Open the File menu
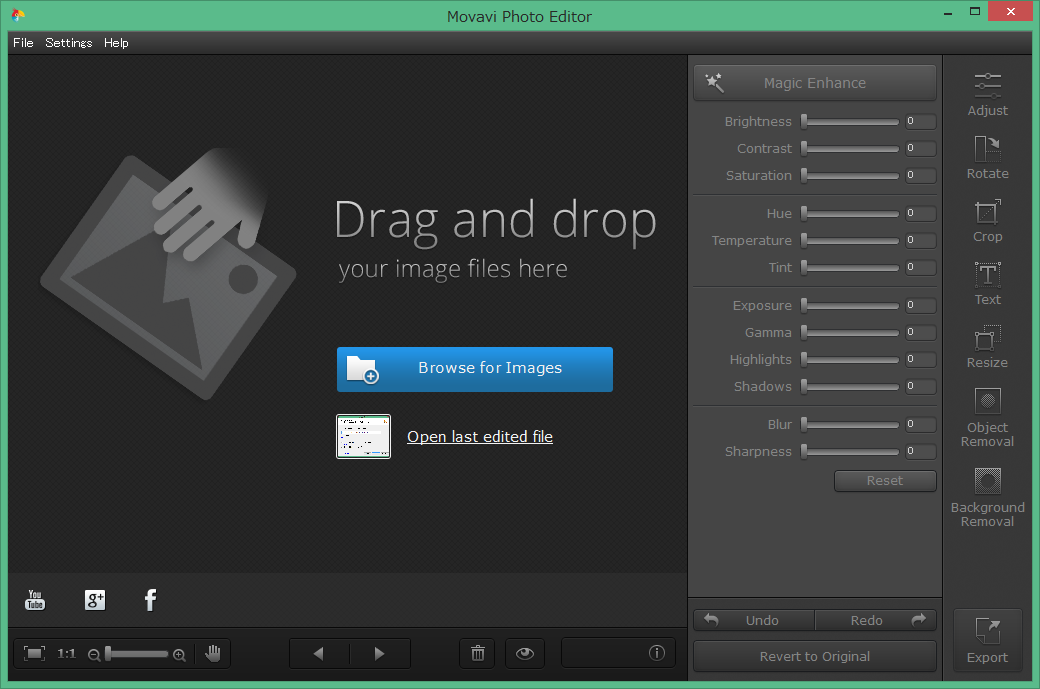 [23, 43]
